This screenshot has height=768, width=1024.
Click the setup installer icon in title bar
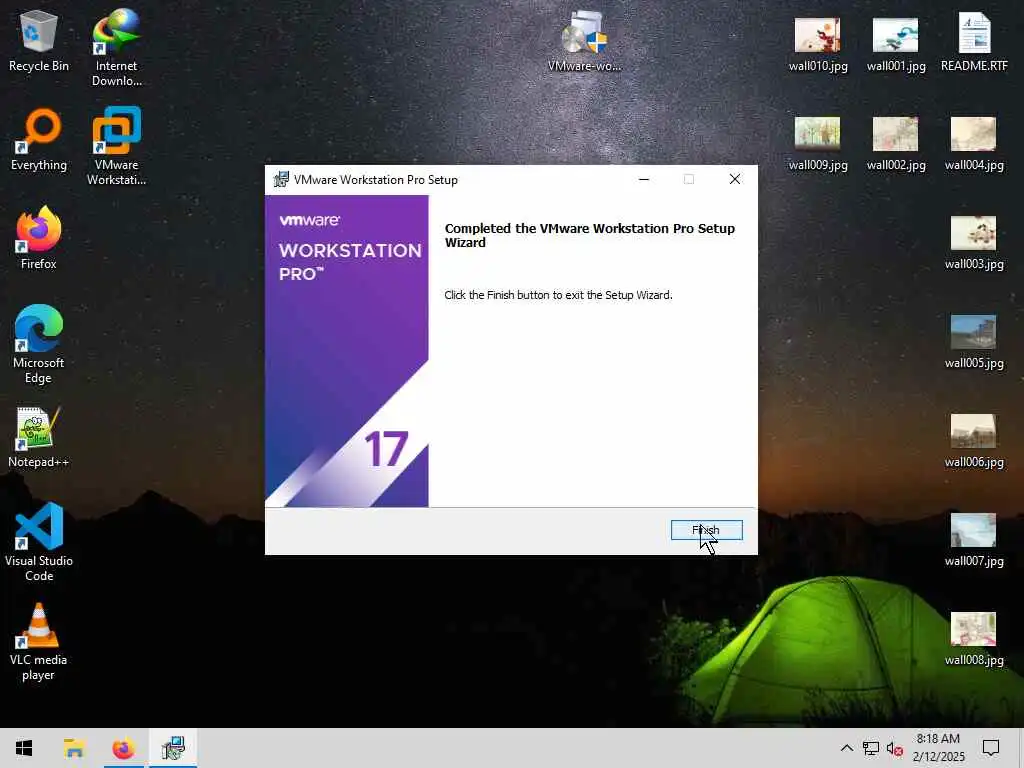[x=281, y=180]
